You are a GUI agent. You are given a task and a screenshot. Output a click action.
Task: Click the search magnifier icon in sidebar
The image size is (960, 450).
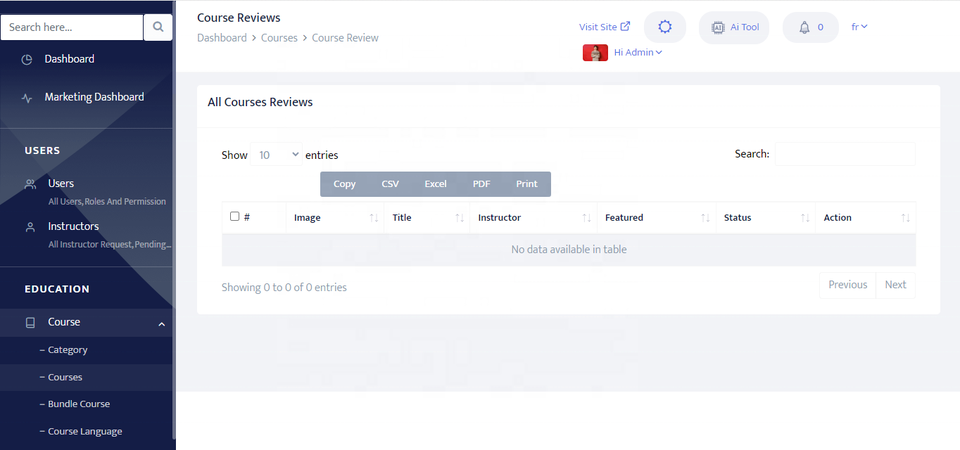click(x=158, y=28)
